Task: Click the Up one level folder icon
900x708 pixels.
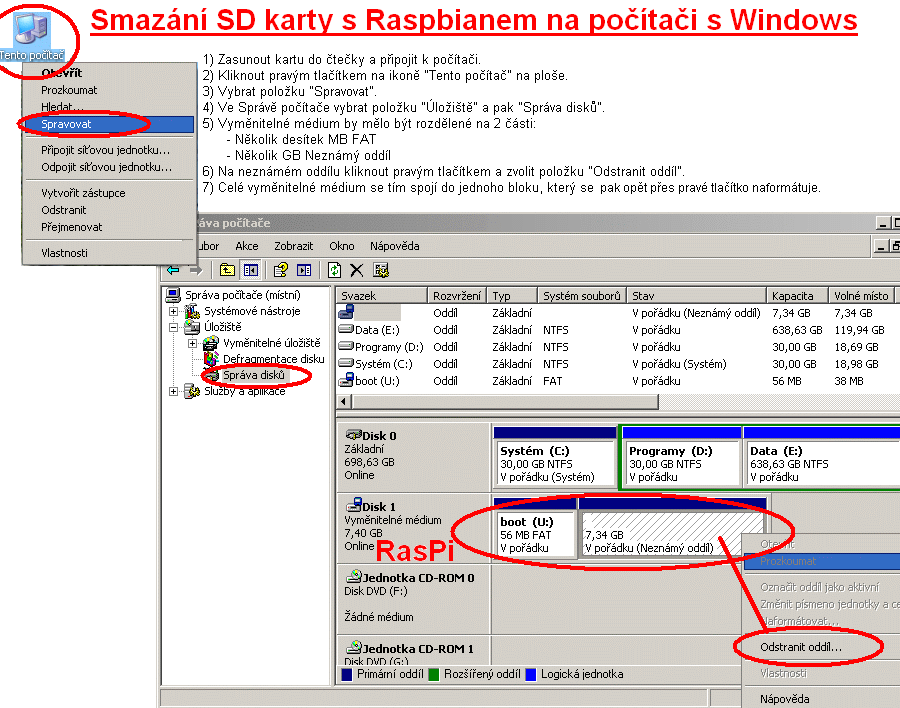Action: pos(227,270)
